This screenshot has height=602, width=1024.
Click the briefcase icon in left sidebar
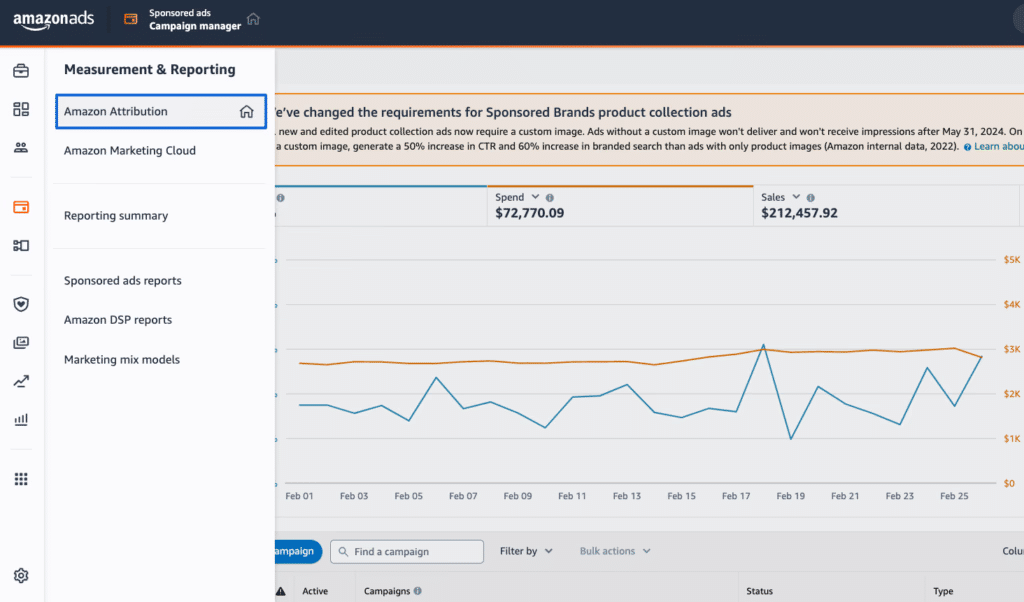(x=21, y=71)
